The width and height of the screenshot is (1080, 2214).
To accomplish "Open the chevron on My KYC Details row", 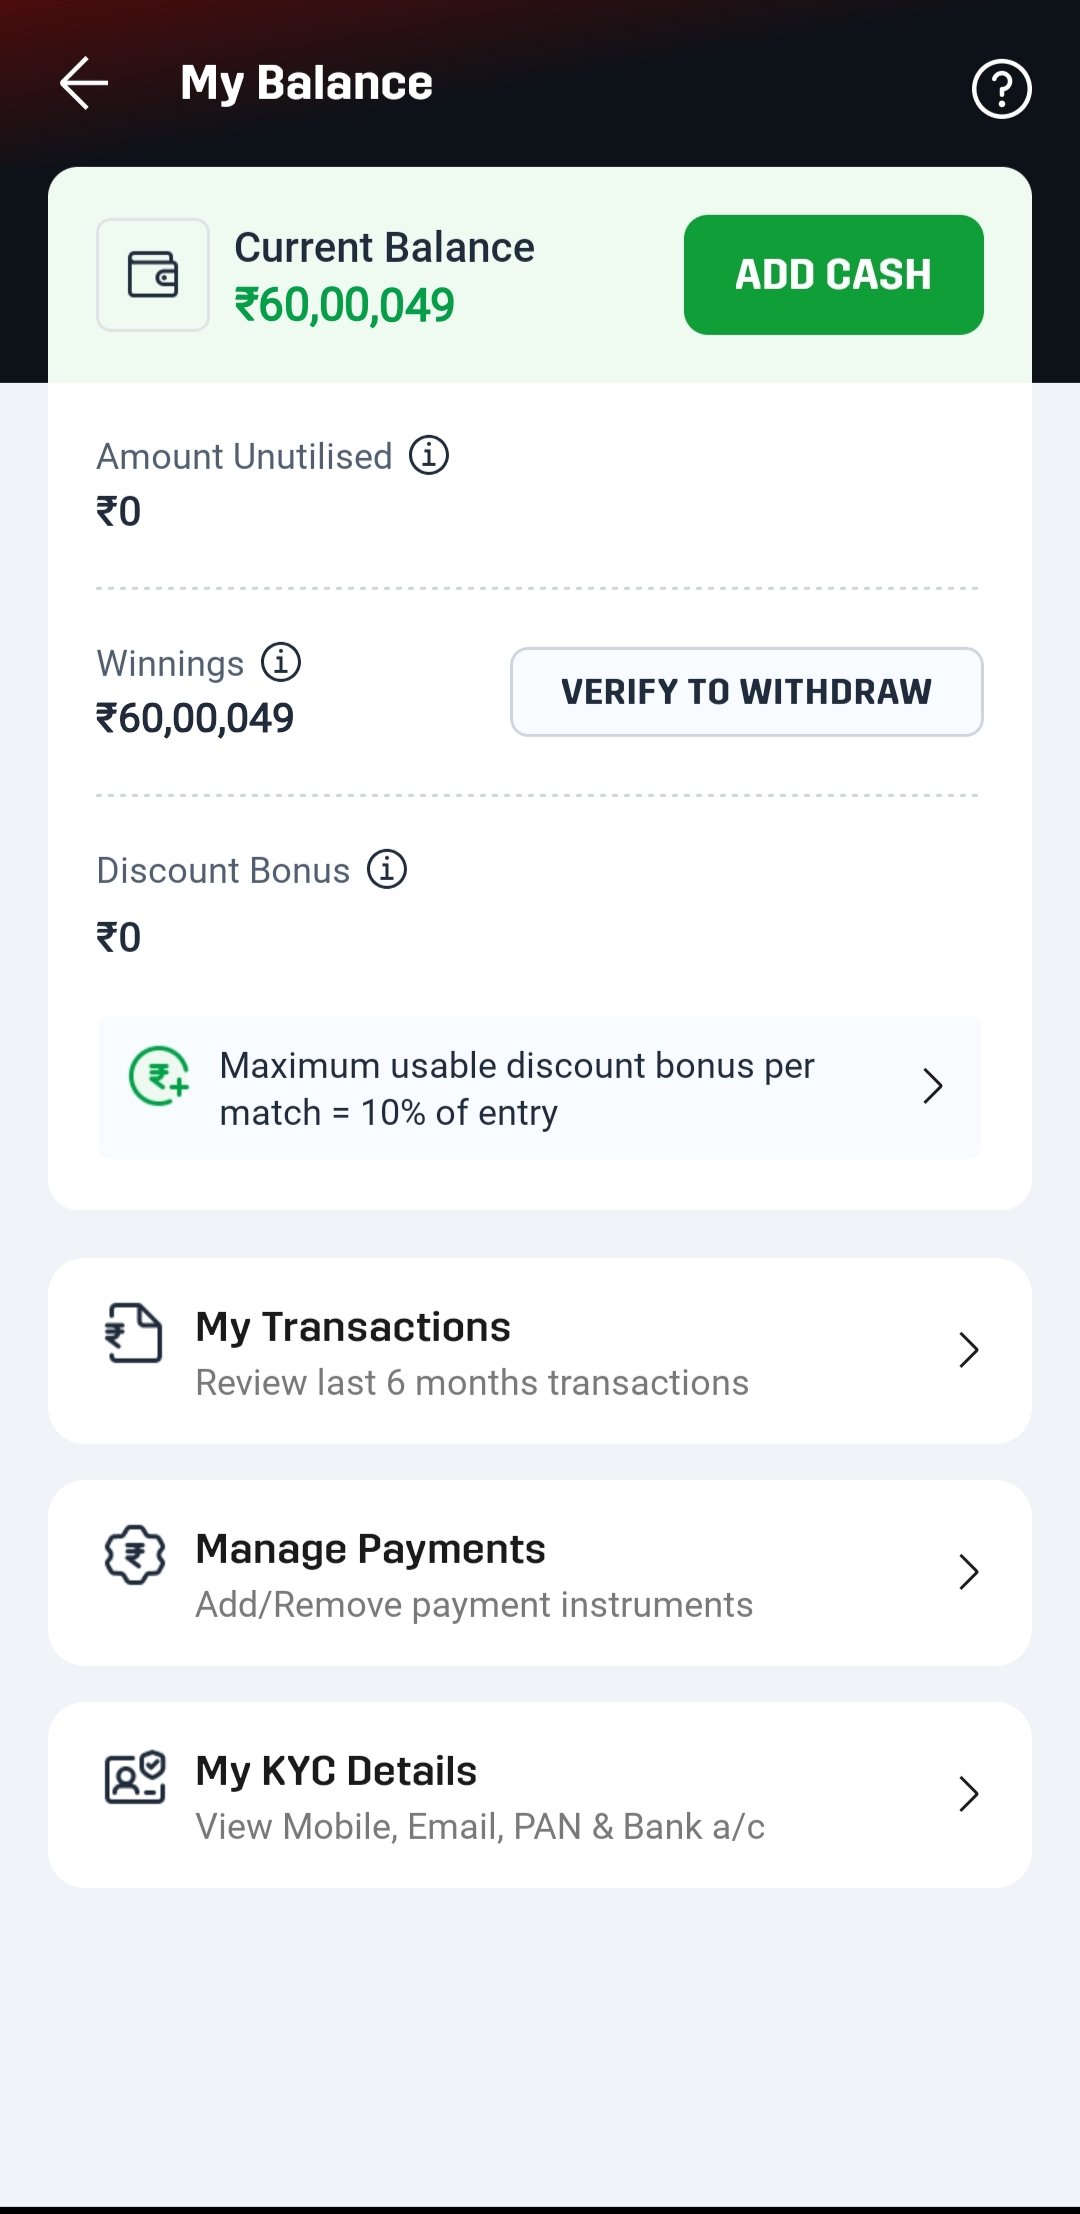I will (x=968, y=1794).
